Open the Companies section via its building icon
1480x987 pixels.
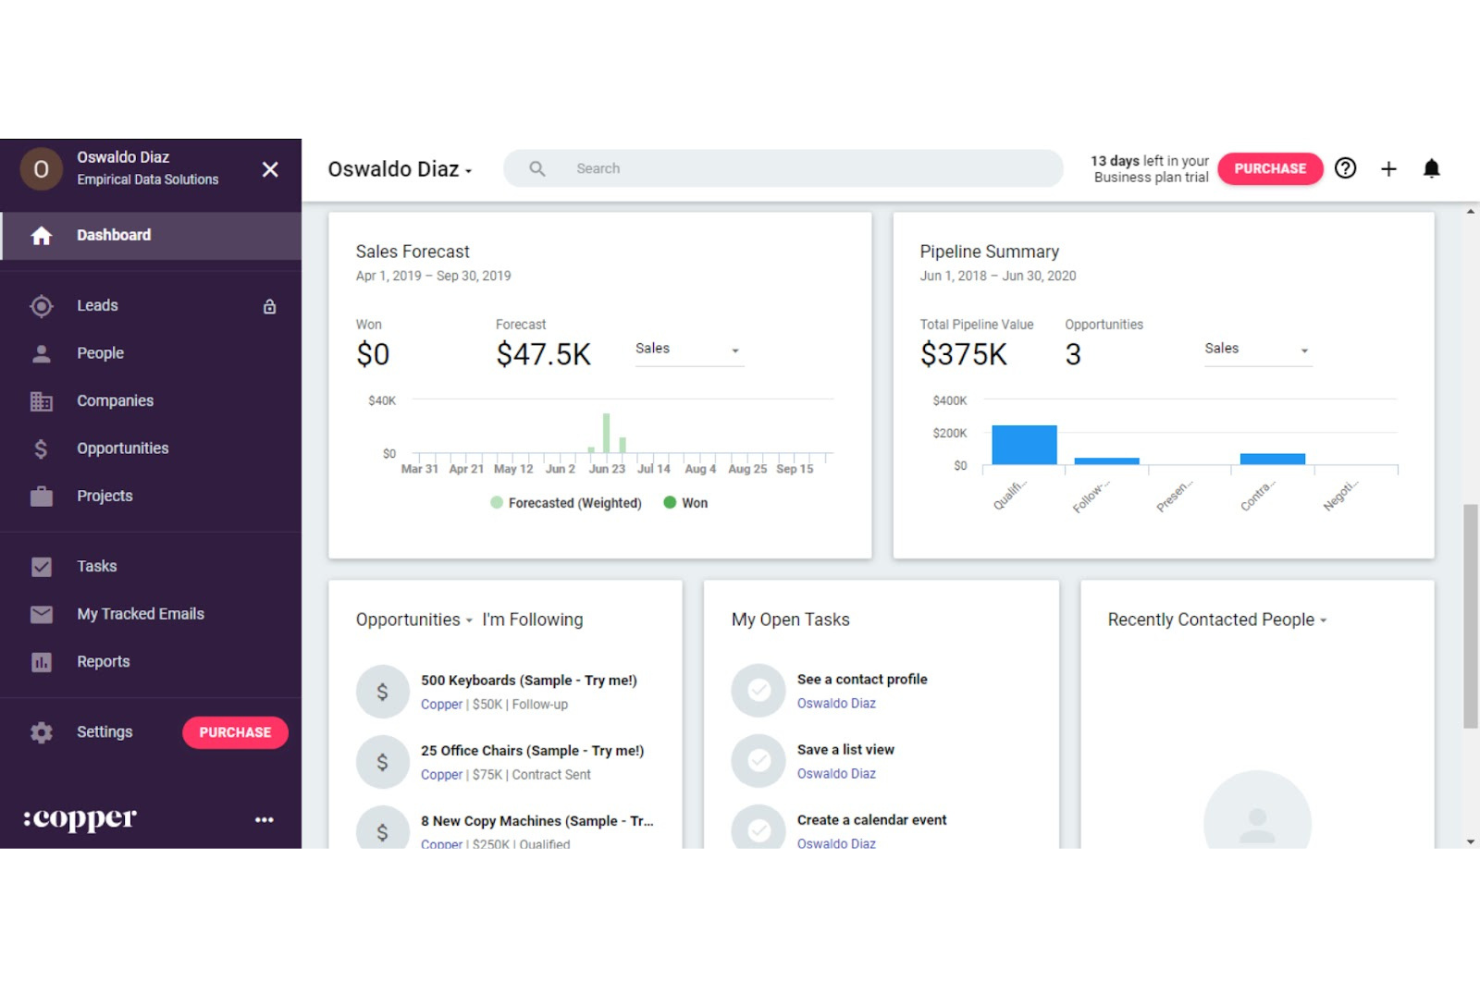tap(41, 400)
